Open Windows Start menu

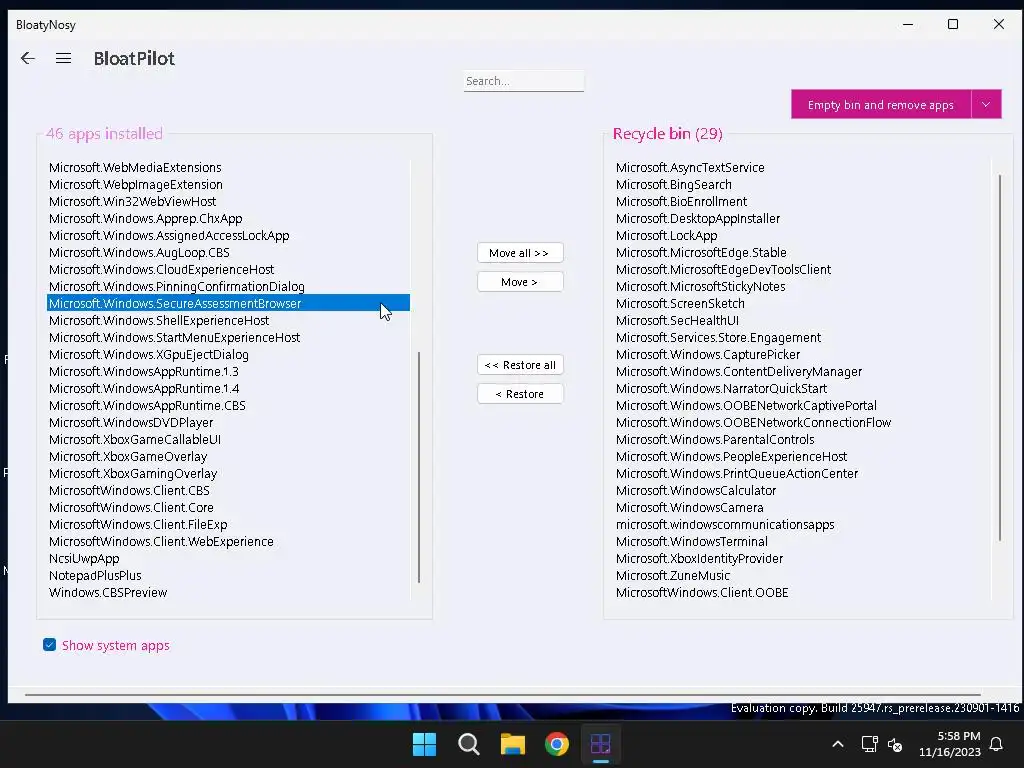click(x=424, y=744)
